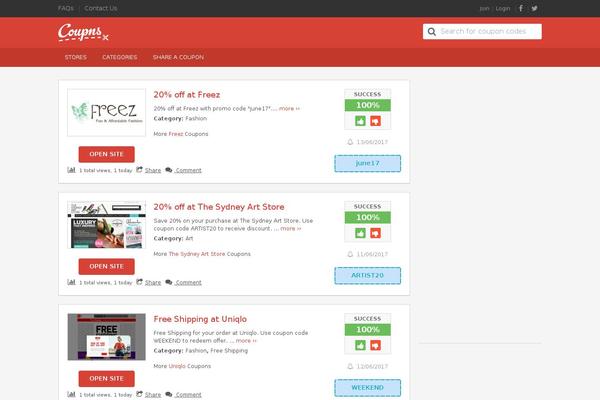Click the search magnifier icon

coord(432,32)
